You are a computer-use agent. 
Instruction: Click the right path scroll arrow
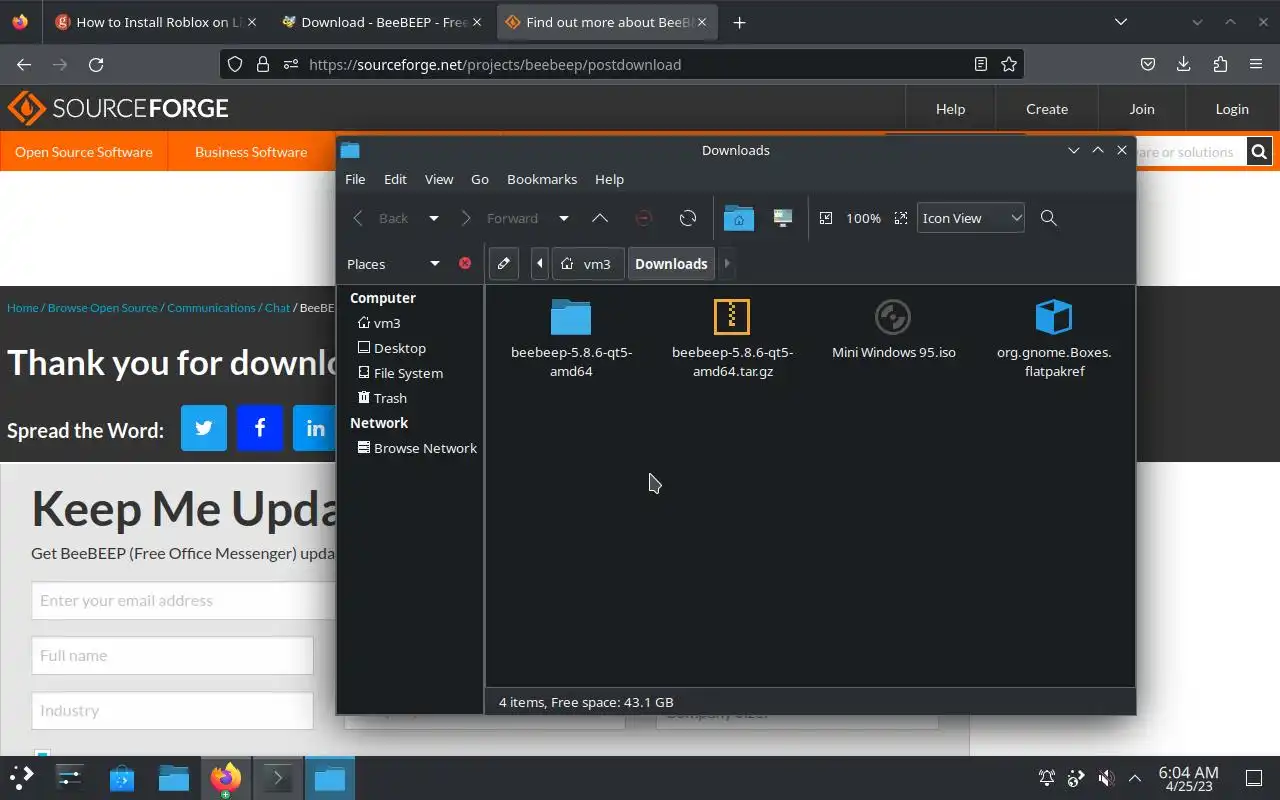click(727, 264)
